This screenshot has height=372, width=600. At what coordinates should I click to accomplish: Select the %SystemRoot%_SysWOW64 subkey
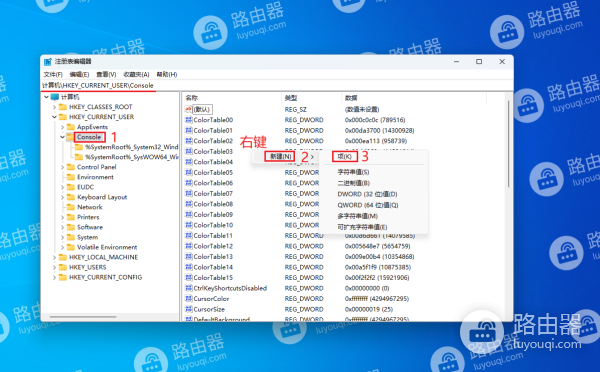coord(131,157)
